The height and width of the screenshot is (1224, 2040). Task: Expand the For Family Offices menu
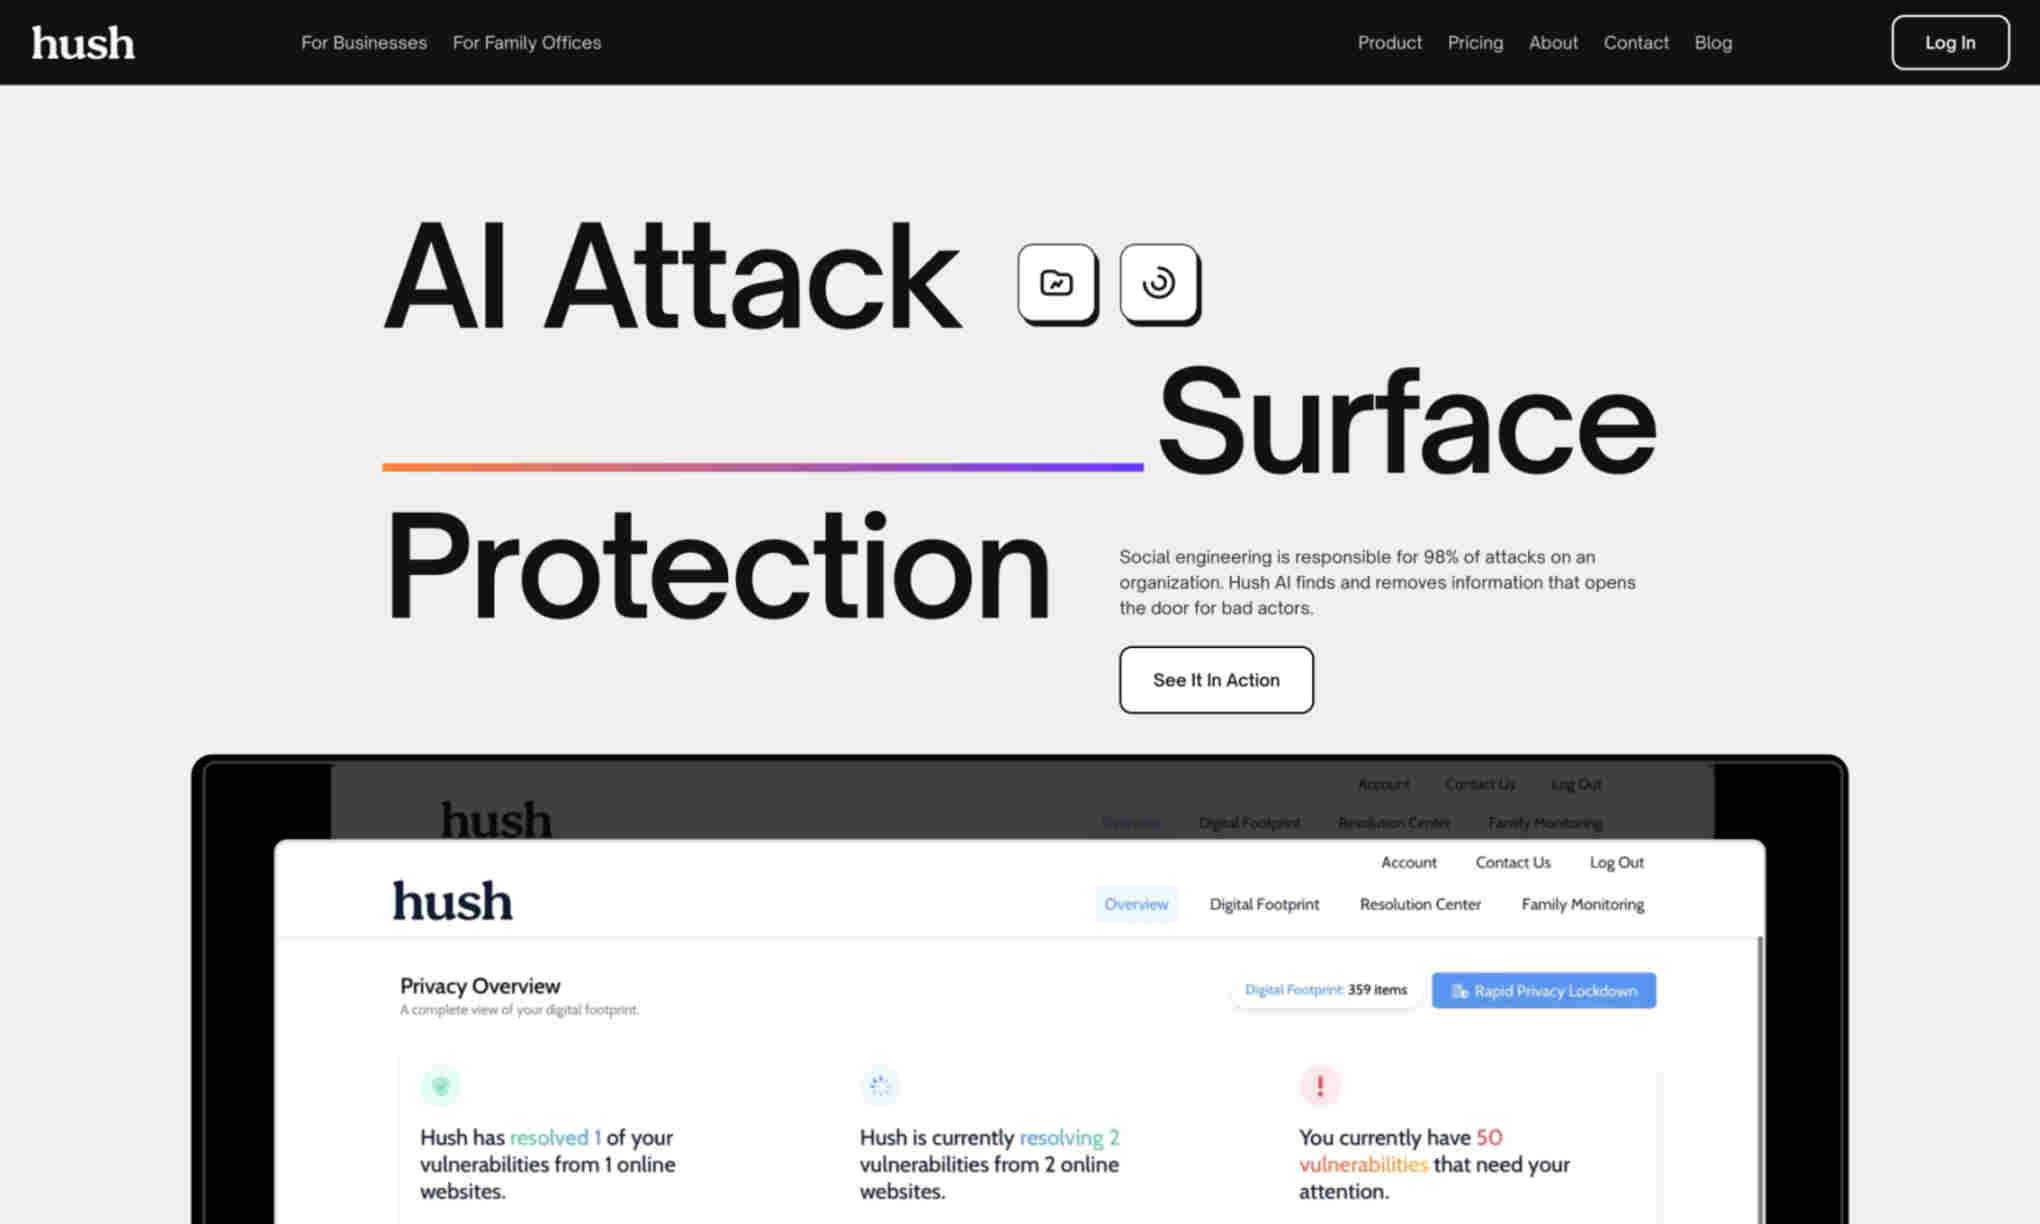(527, 42)
